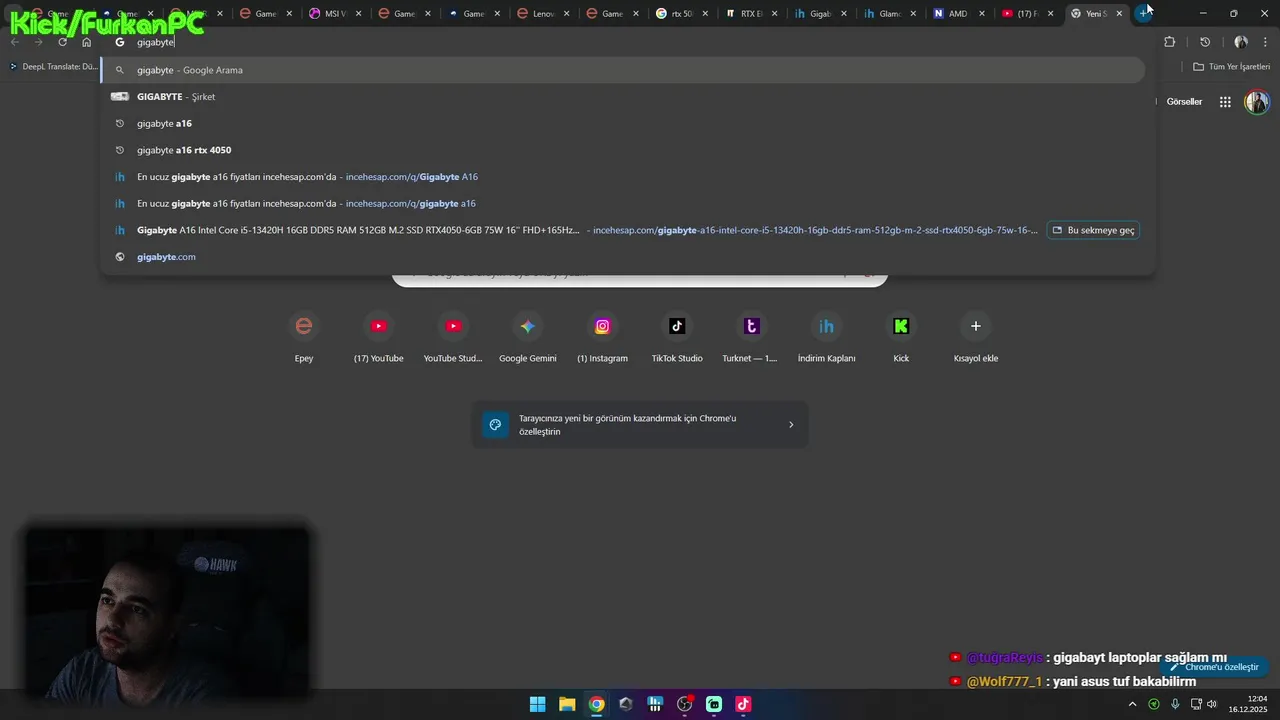Open the Instagram shortcut
1280x720 pixels.
pos(602,337)
